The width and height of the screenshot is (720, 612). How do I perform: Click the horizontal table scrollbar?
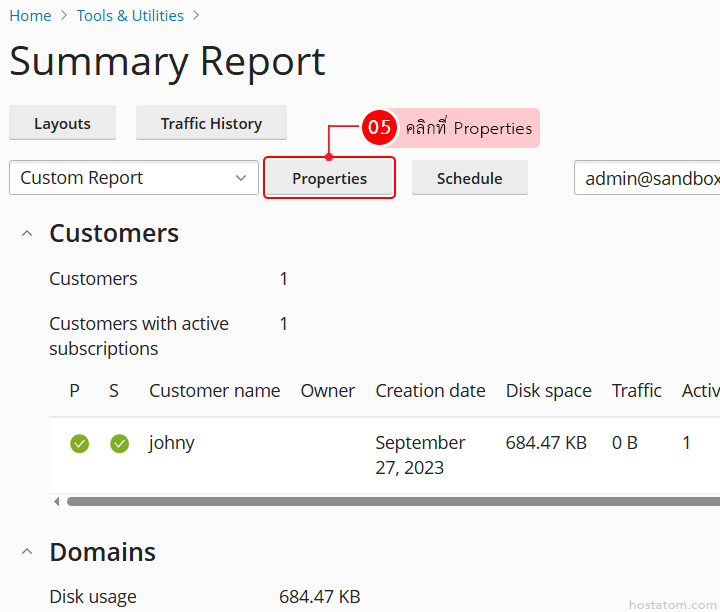pos(390,501)
